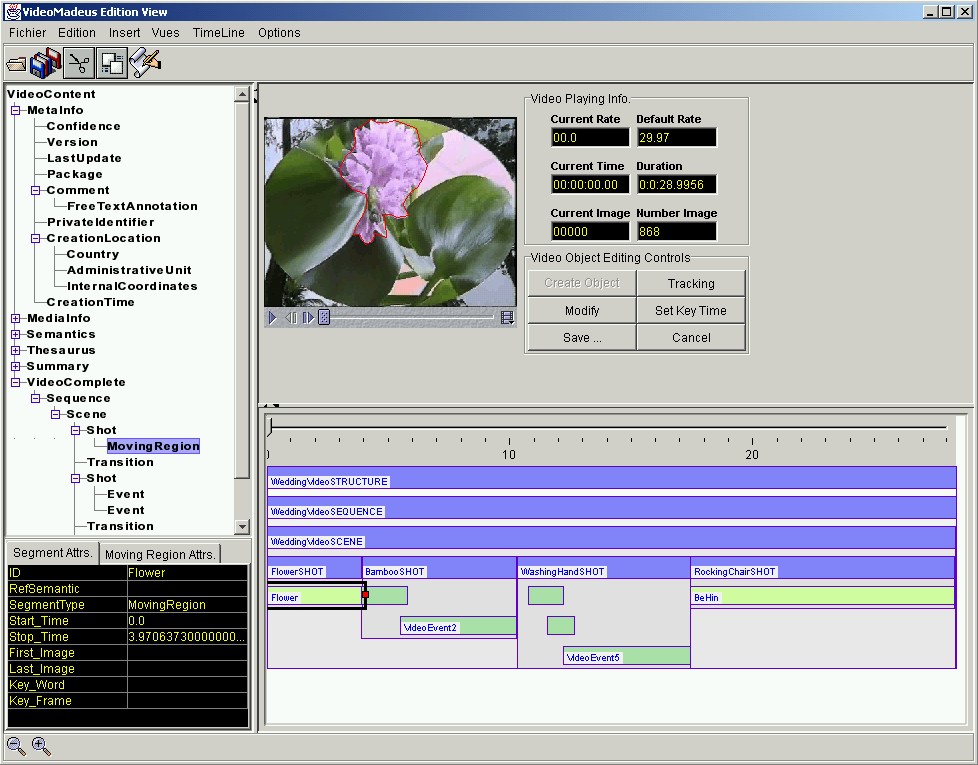The image size is (978, 765).
Task: Step the video forward one frame
Action: (308, 318)
